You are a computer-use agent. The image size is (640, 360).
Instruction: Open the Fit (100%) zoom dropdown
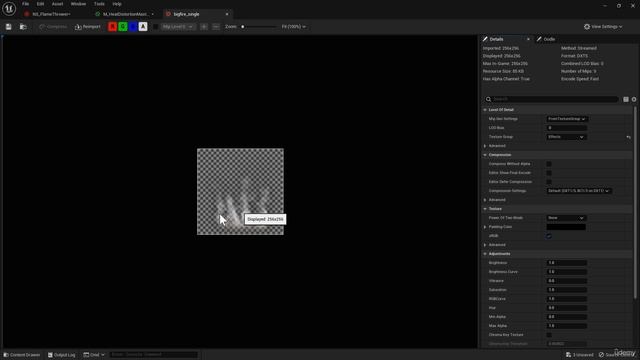[293, 27]
